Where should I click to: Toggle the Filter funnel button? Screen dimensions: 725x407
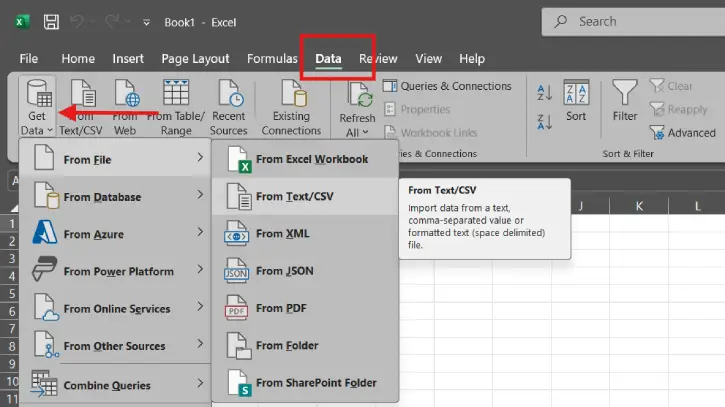(625, 100)
